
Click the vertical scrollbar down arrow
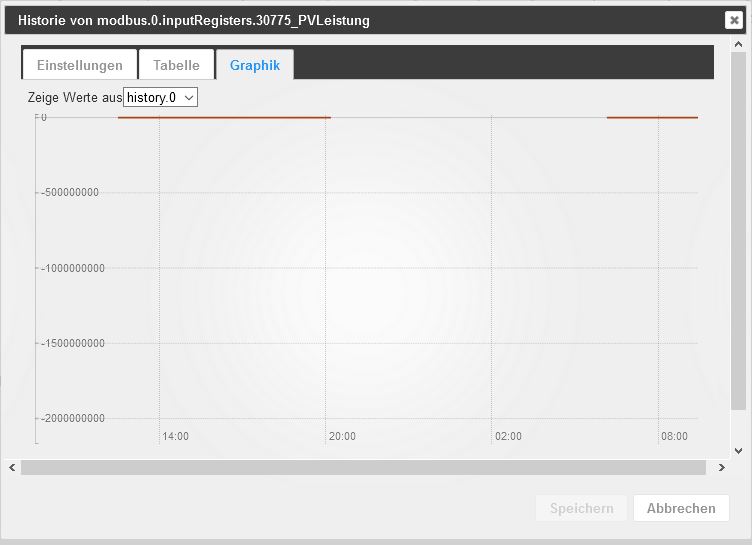(739, 450)
